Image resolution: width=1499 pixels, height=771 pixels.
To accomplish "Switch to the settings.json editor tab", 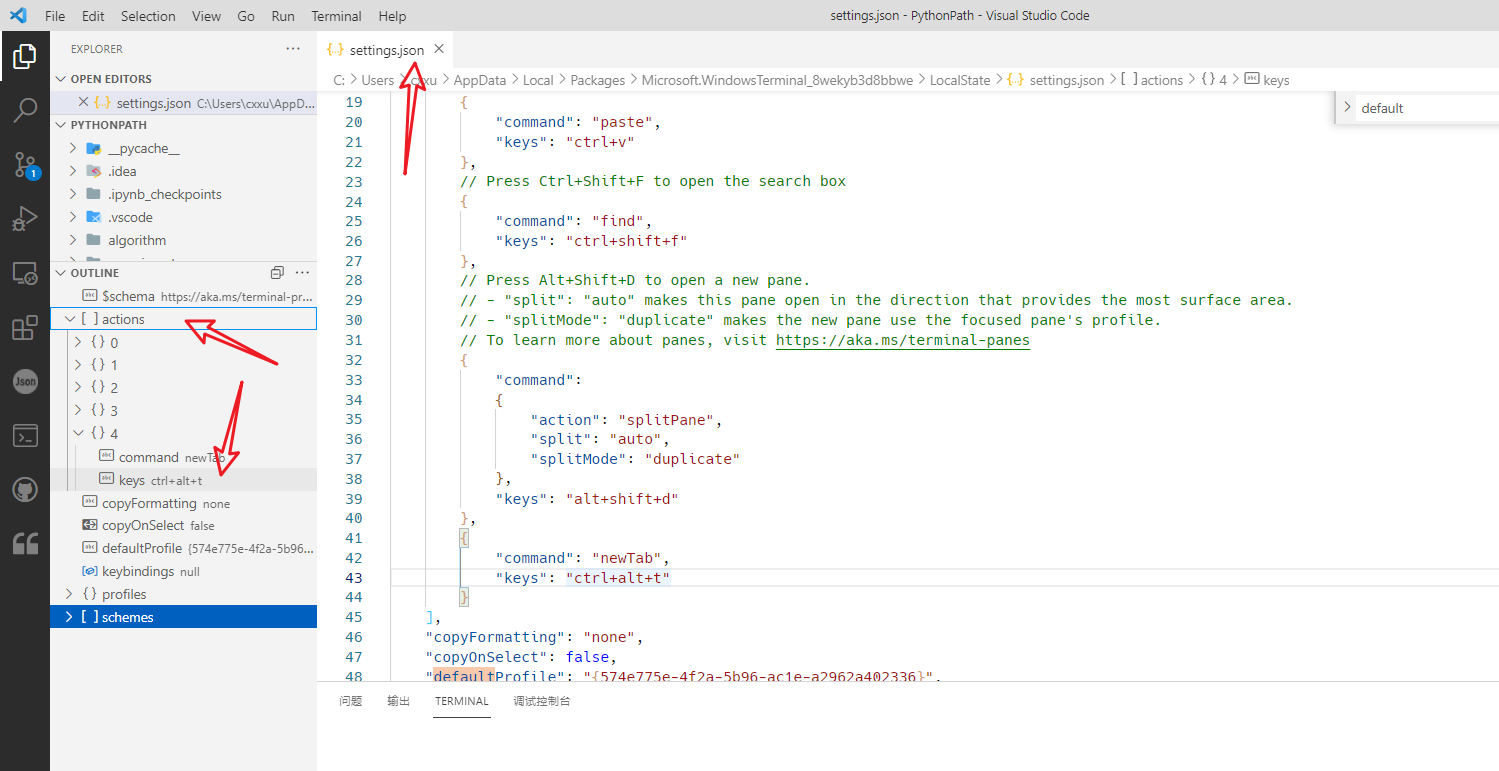I will [x=386, y=49].
